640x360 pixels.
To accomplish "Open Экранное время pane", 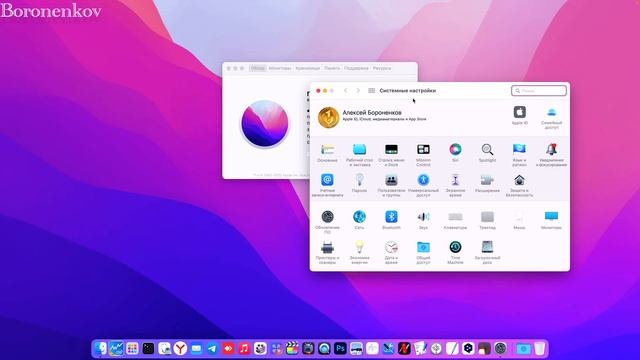I will [x=455, y=180].
